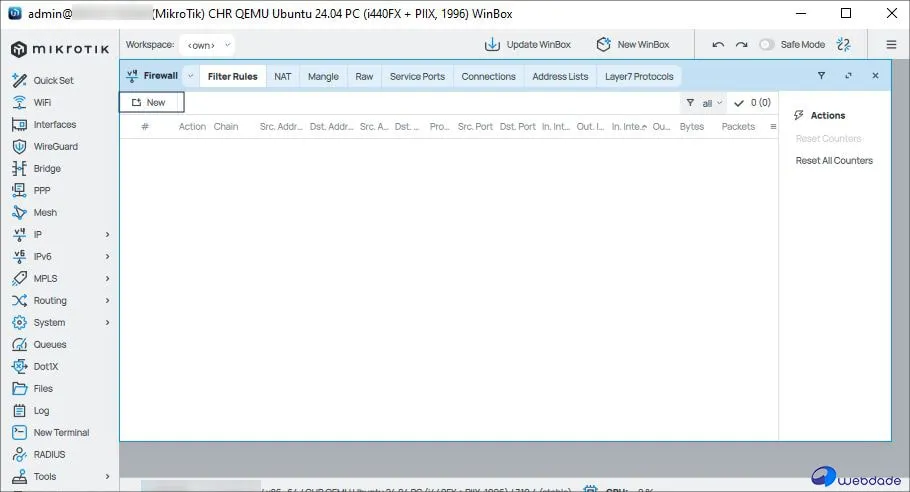Open New Terminal from sidebar

click(60, 433)
